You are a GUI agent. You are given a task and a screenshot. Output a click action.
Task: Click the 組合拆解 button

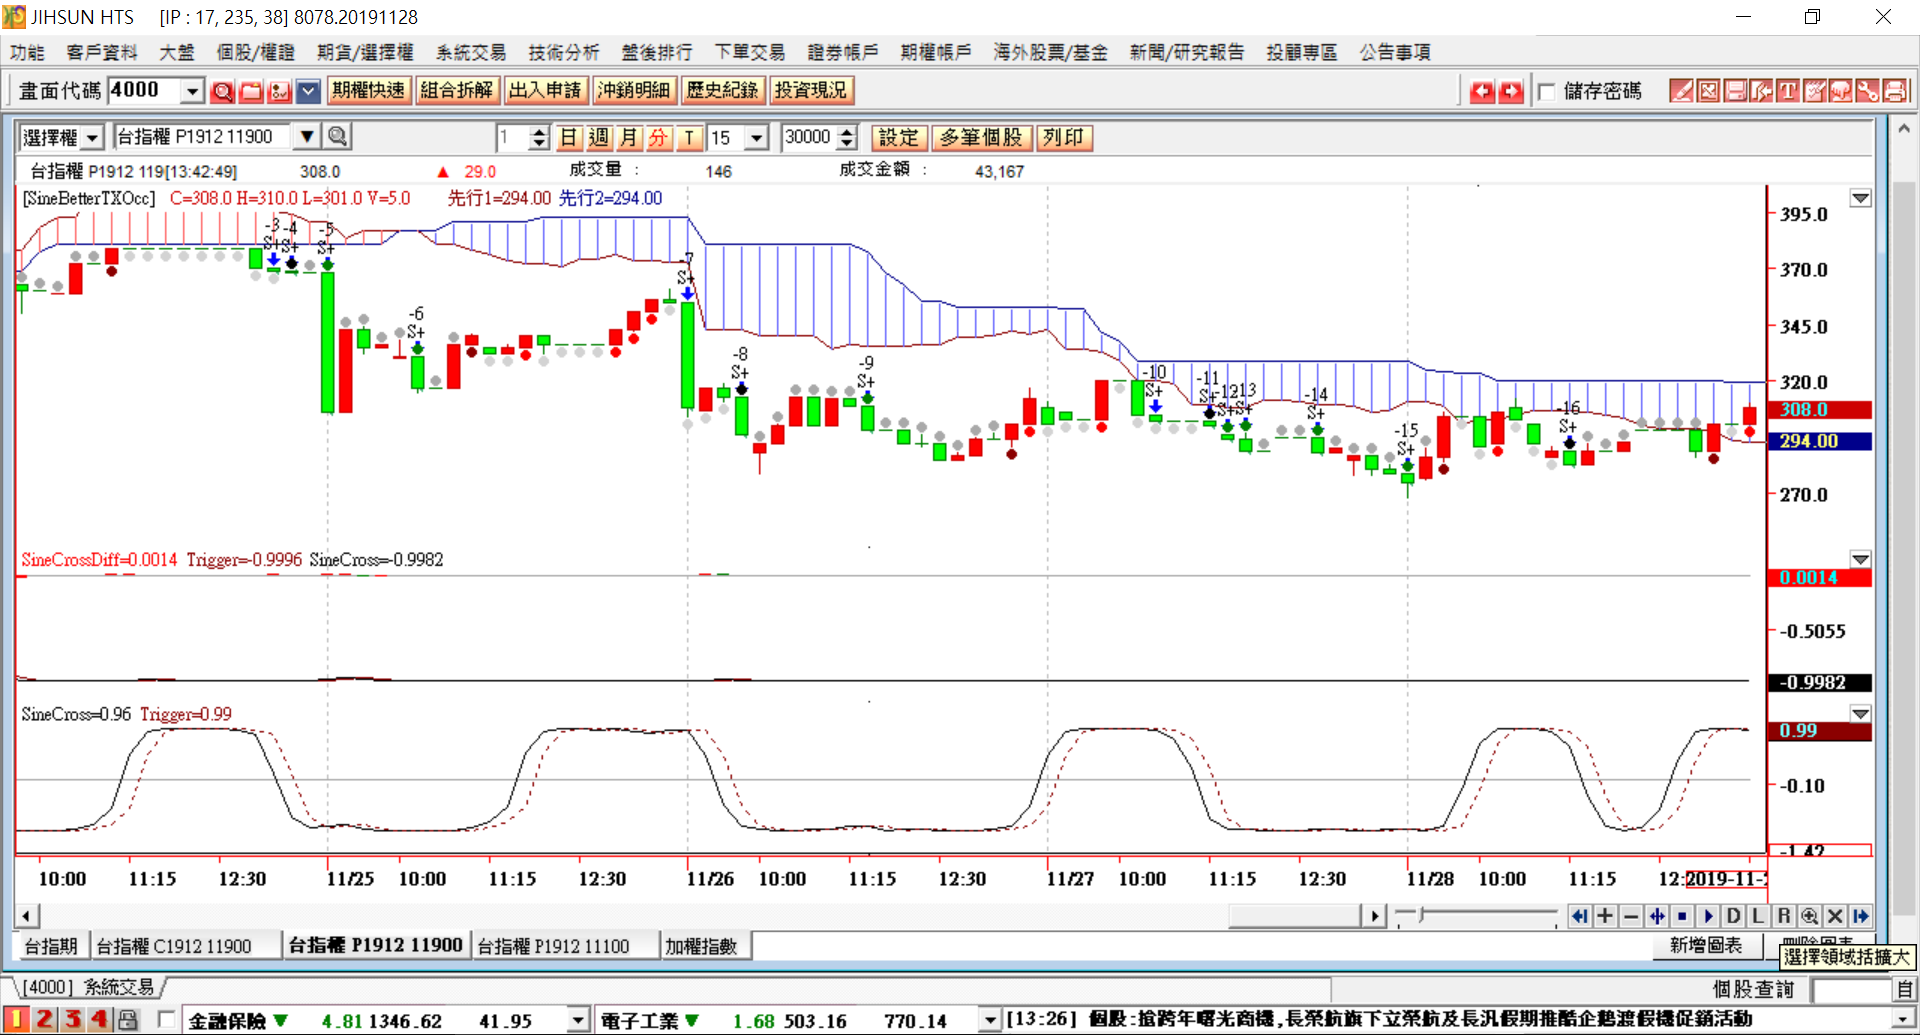pyautogui.click(x=456, y=90)
